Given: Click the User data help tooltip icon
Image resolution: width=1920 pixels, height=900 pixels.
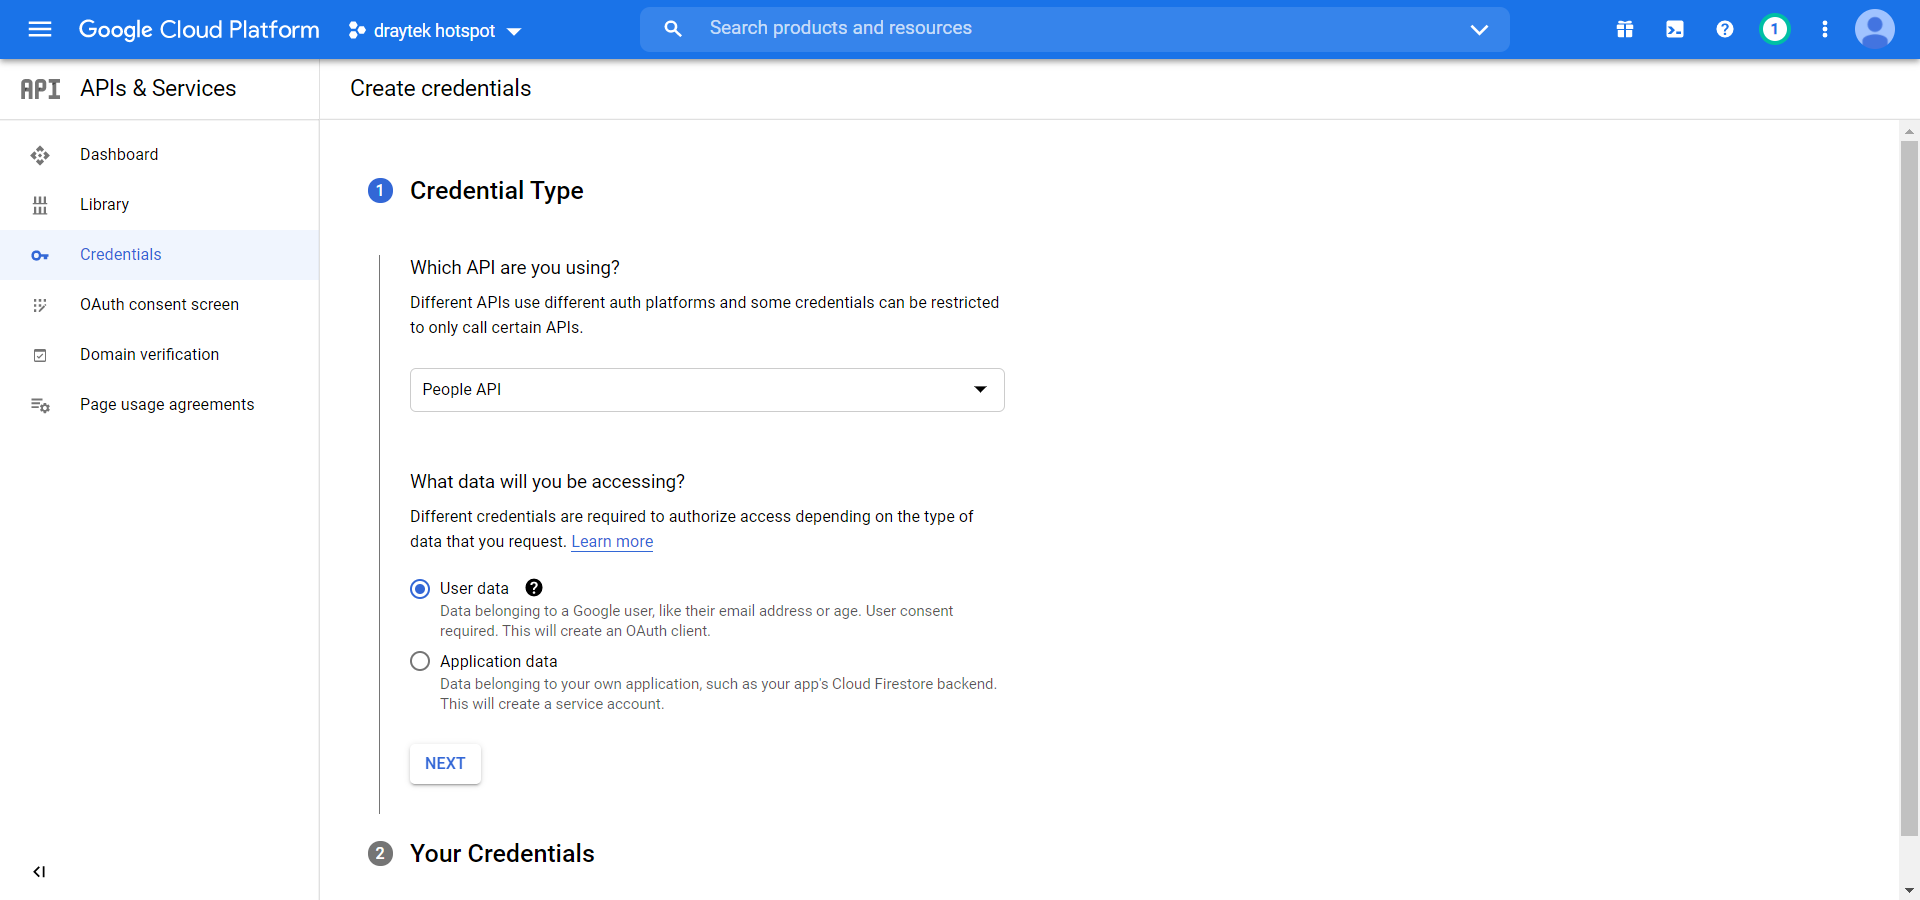Looking at the screenshot, I should coord(534,588).
